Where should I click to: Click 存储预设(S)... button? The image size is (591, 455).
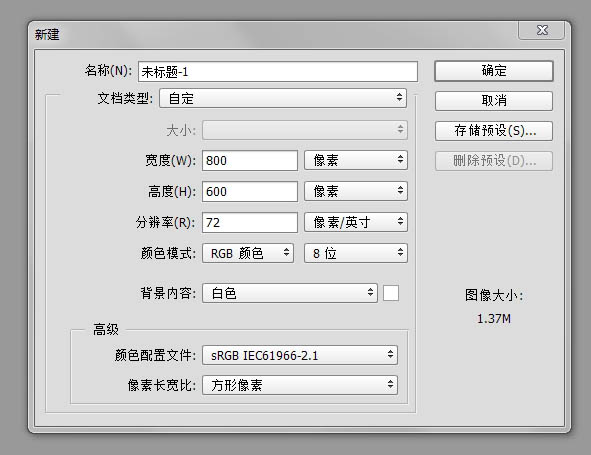pyautogui.click(x=494, y=131)
